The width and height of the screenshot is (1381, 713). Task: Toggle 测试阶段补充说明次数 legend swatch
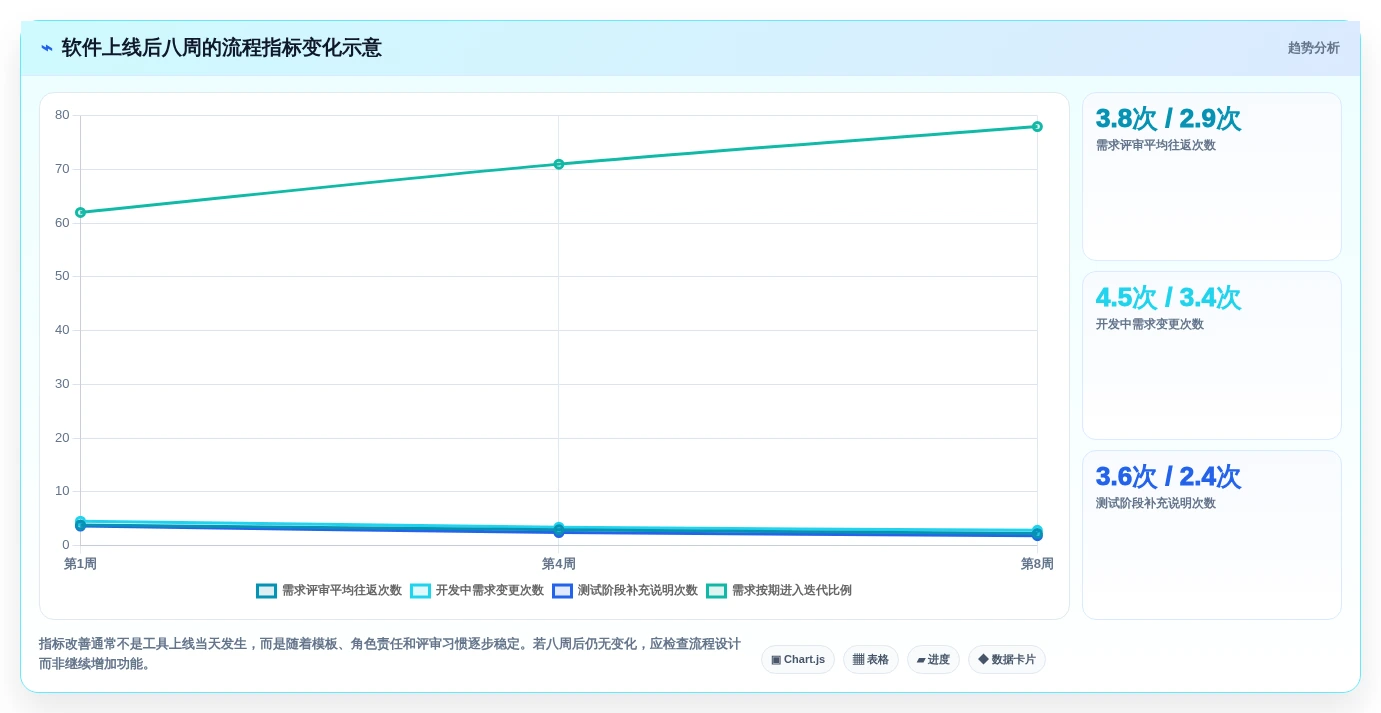click(562, 591)
